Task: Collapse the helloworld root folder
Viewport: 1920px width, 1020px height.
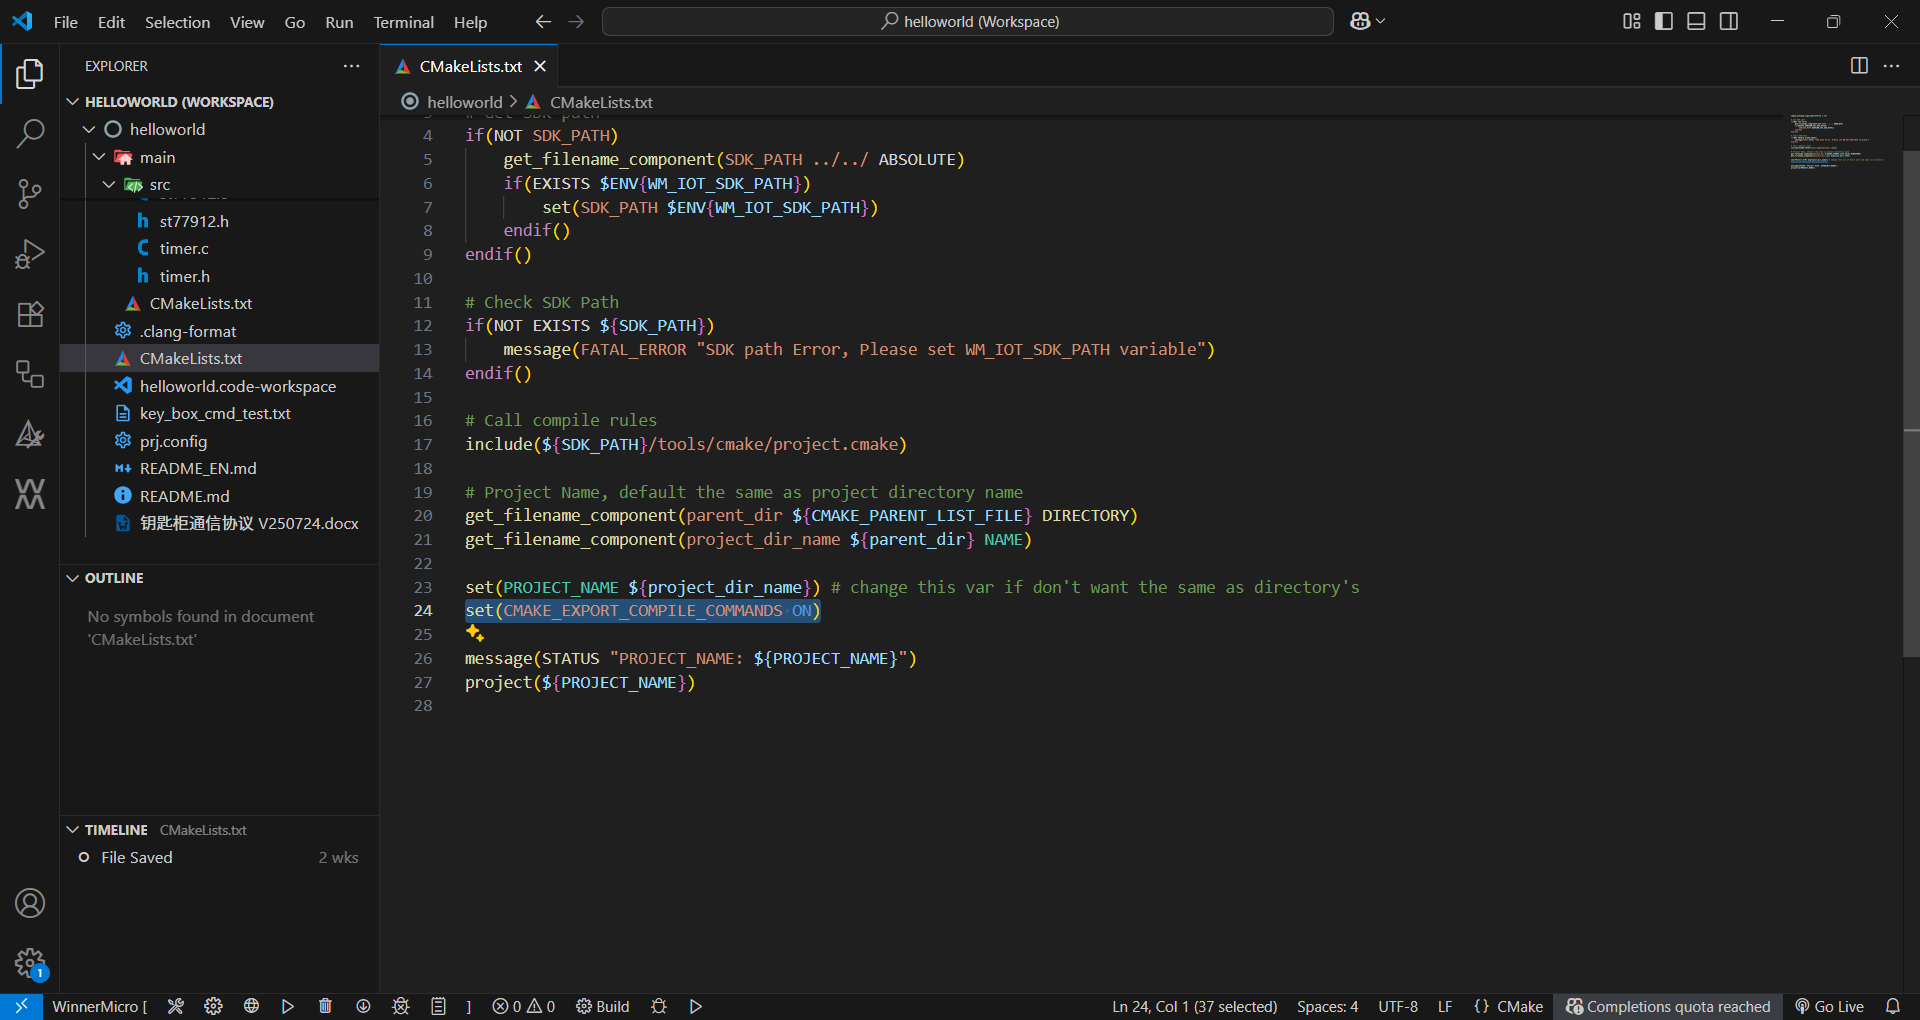Action: (x=89, y=129)
